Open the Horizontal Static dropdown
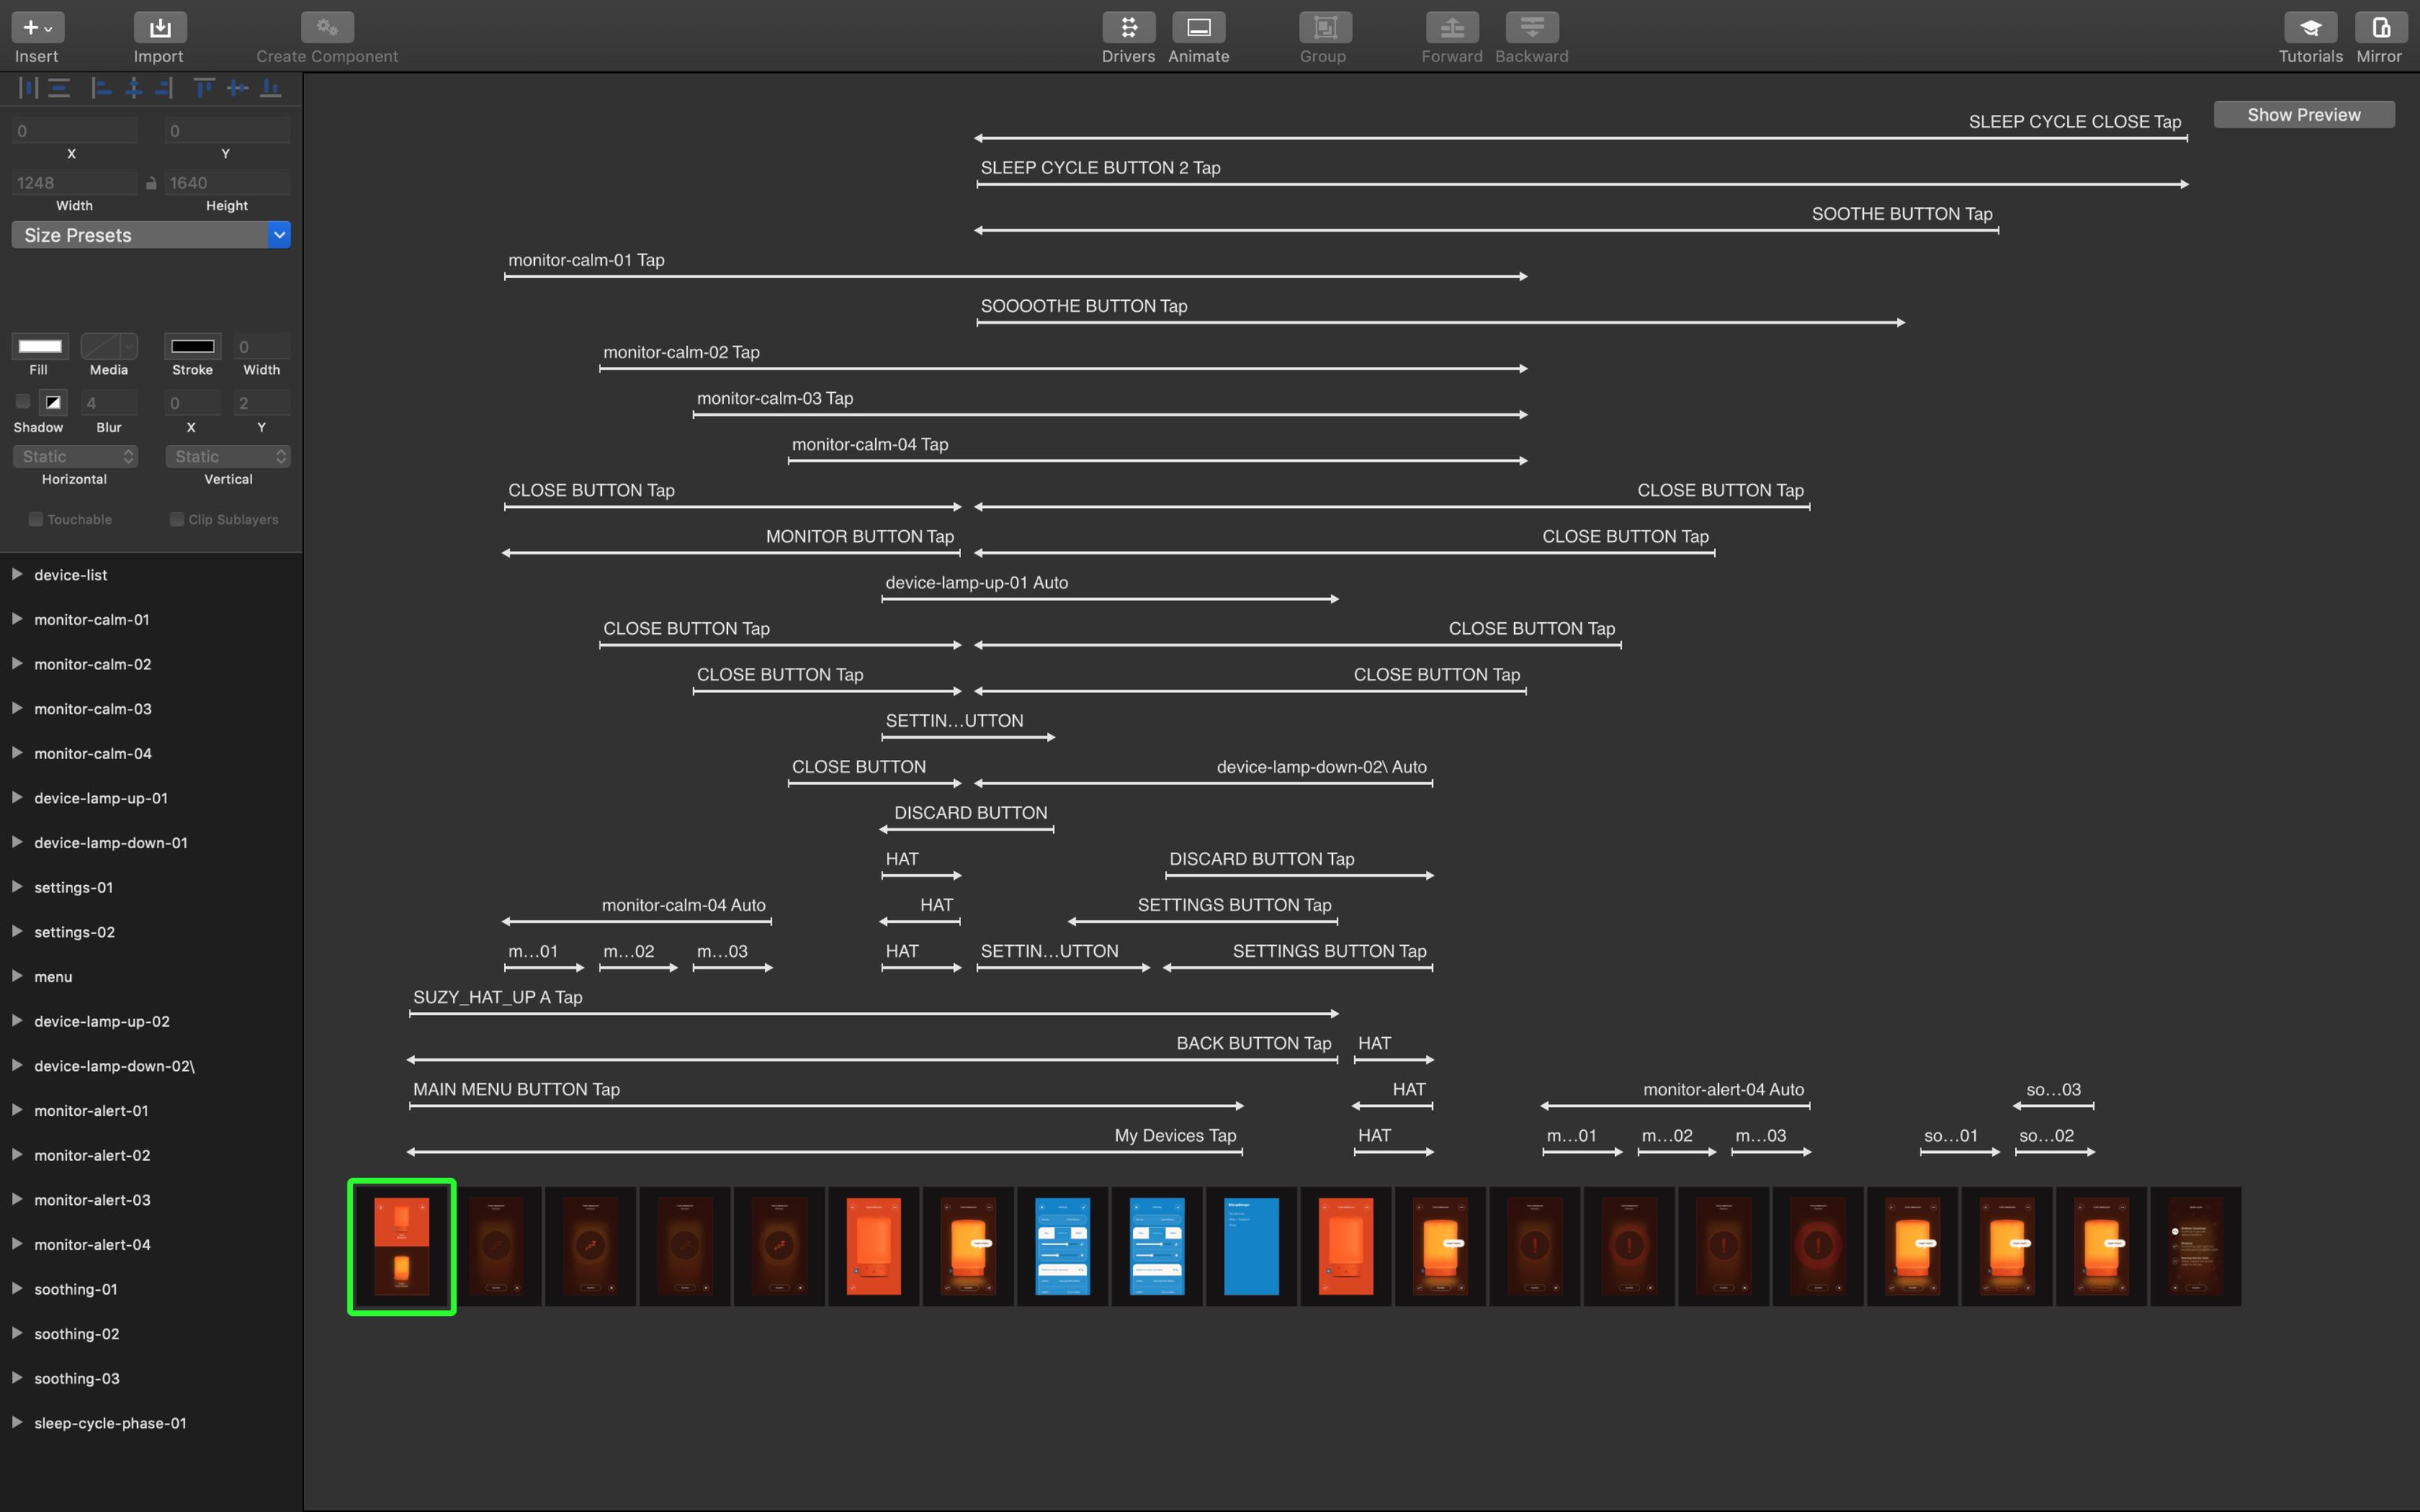 pyautogui.click(x=75, y=456)
